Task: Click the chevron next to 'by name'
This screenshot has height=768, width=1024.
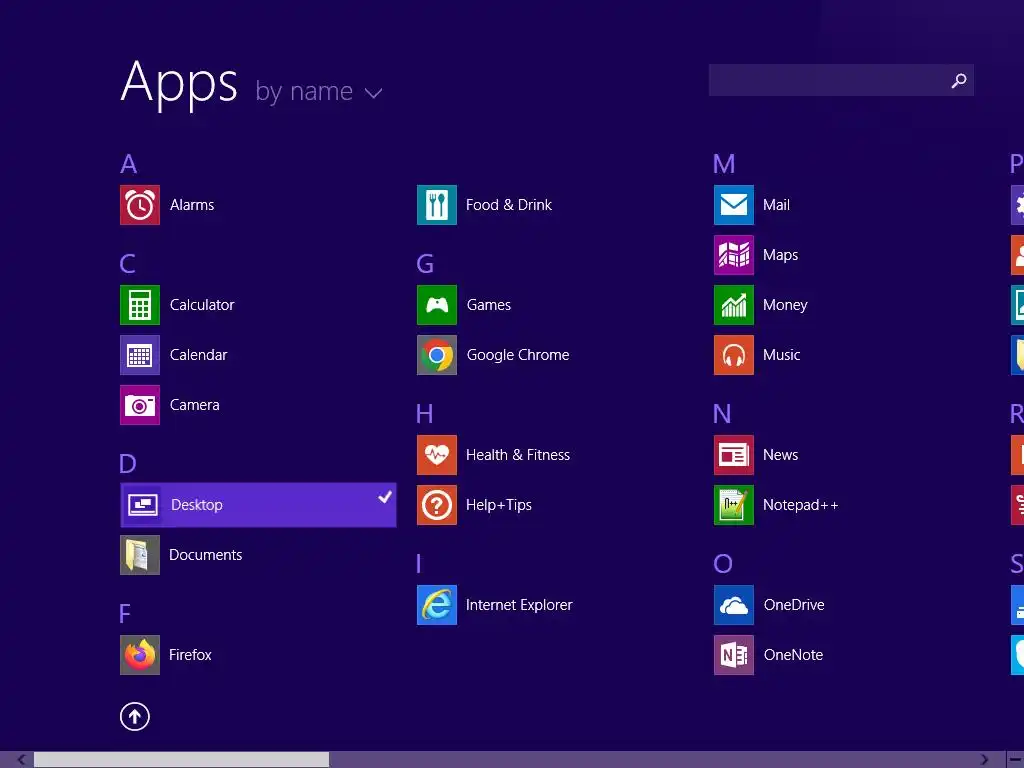Action: (x=374, y=93)
